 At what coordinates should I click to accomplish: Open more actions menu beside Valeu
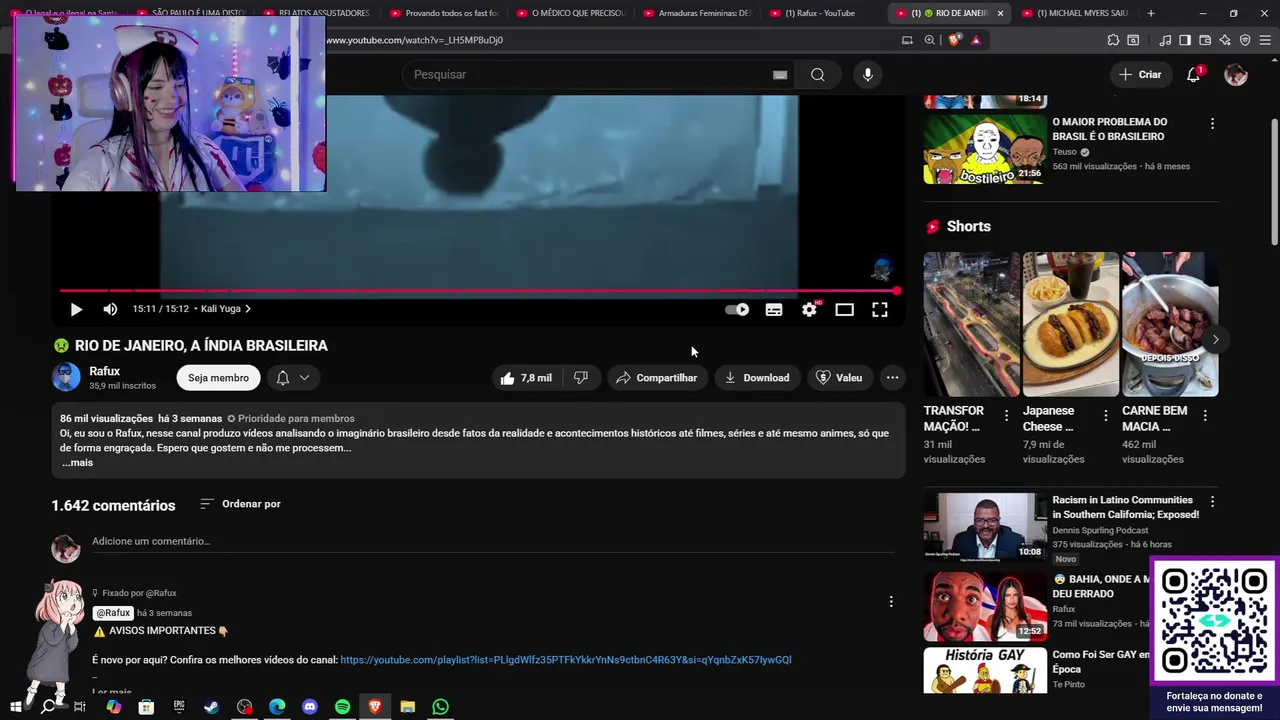coord(892,377)
